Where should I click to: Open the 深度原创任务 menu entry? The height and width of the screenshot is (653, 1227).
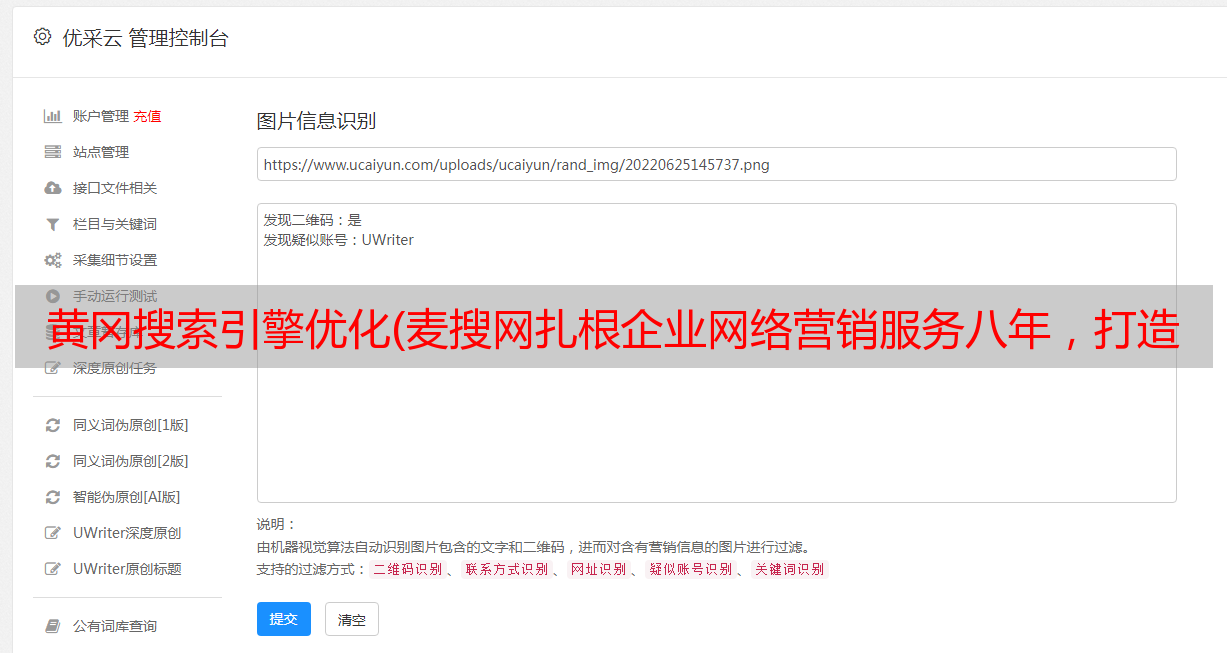click(x=115, y=368)
